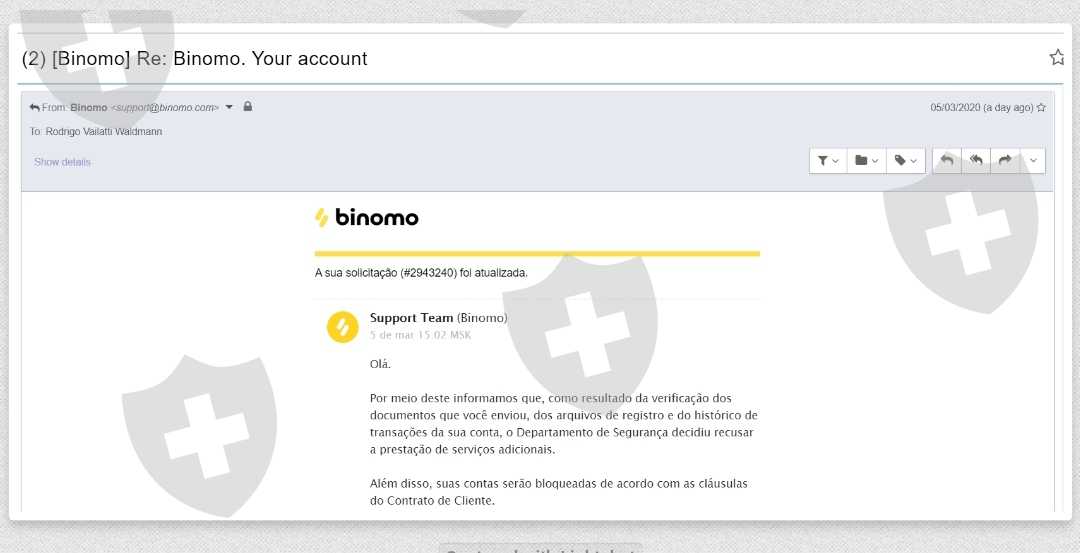The width and height of the screenshot is (1080, 553).
Task: Forward this email using the arrow button
Action: [x=1005, y=161]
